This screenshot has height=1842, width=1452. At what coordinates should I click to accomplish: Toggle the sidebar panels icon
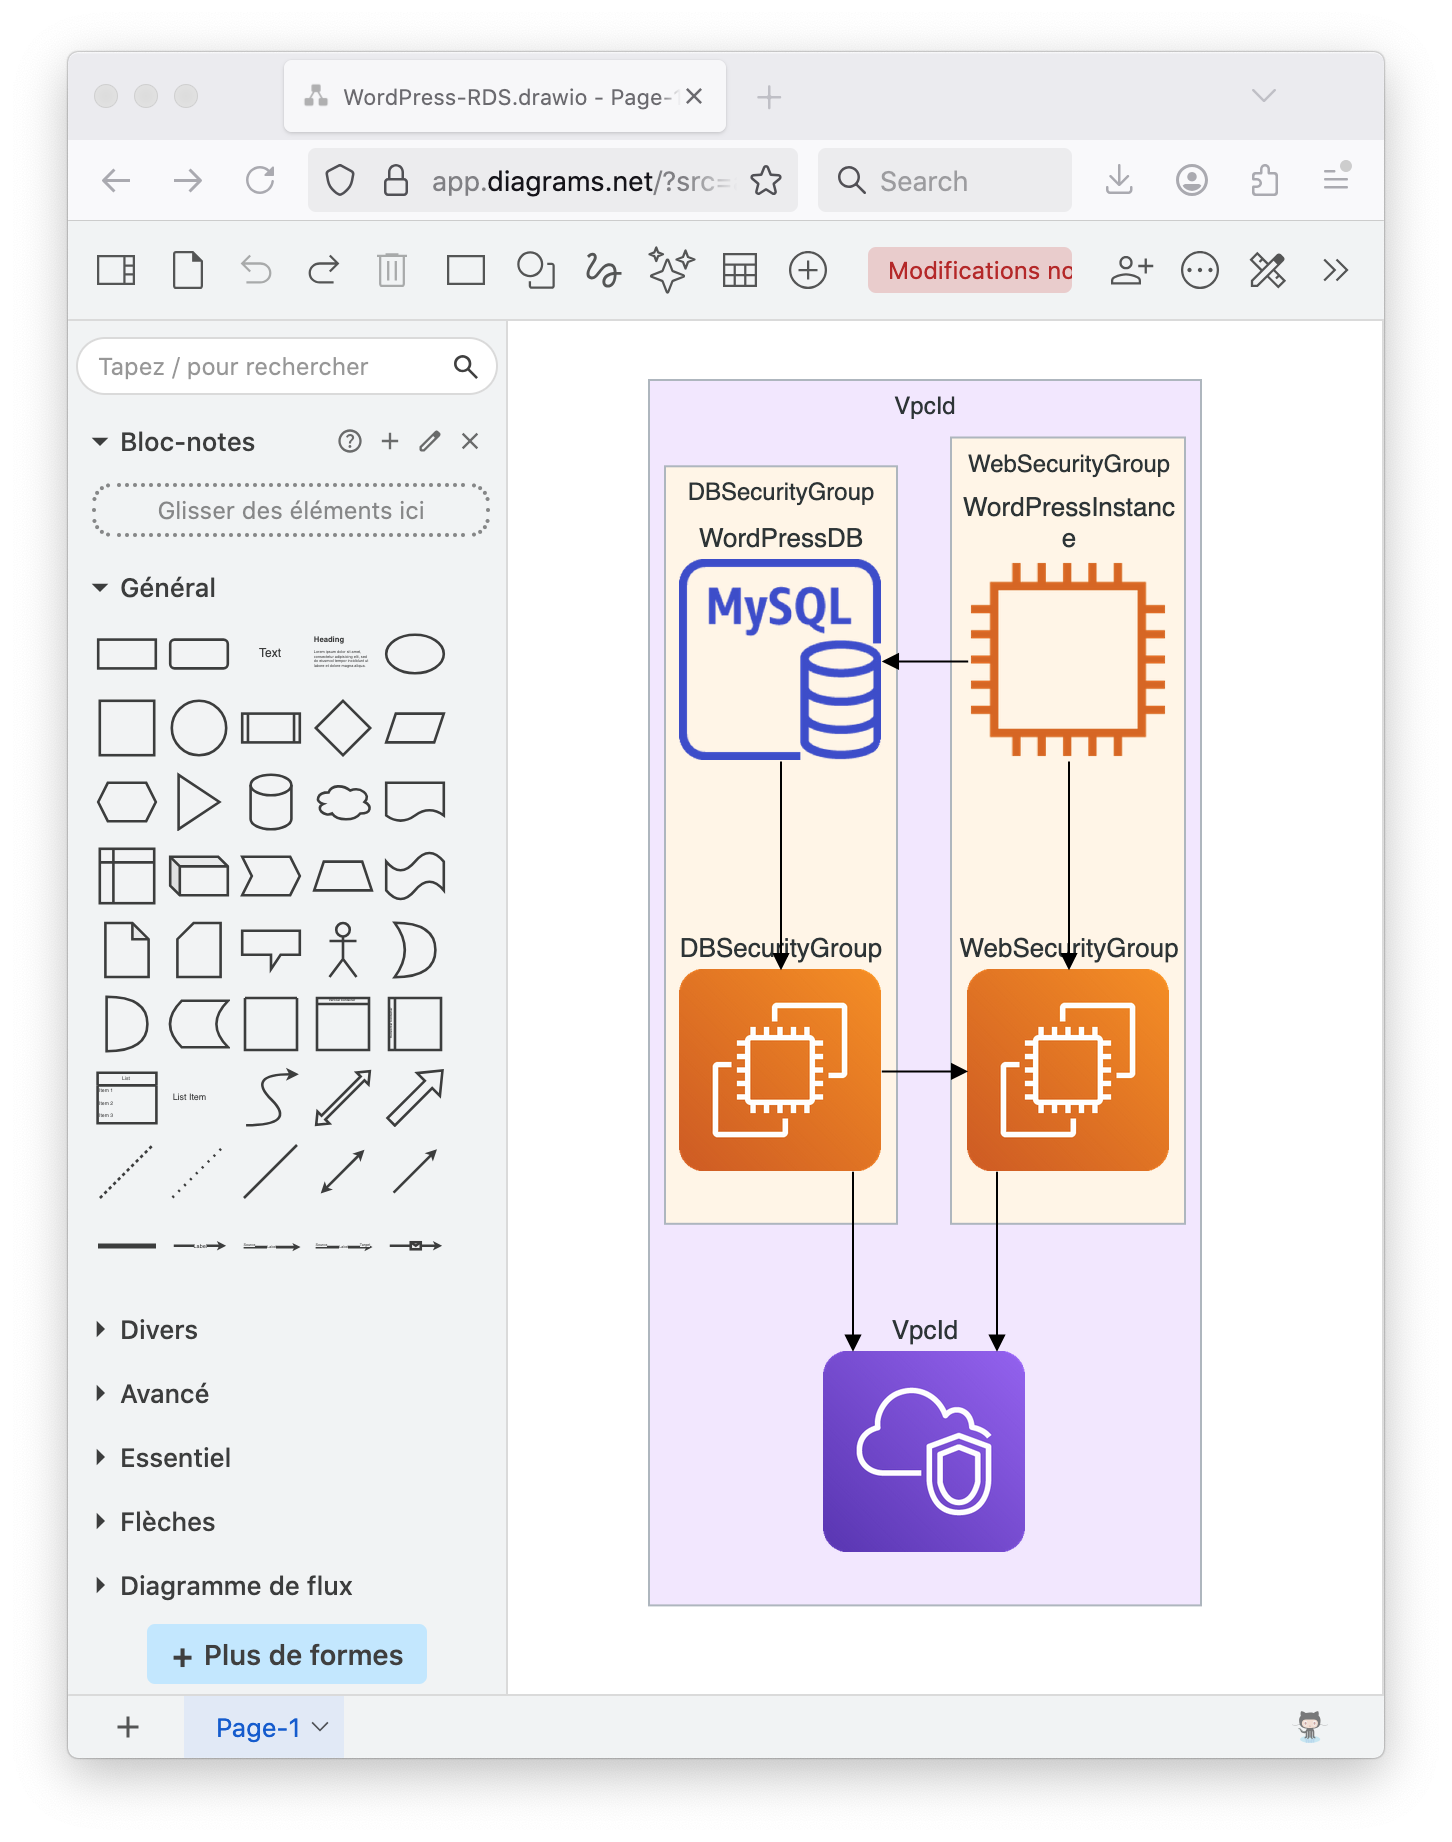[x=116, y=270]
